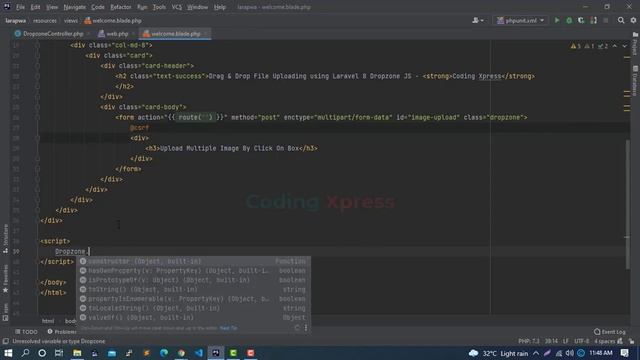Open Search Everywhere magnifier icon
This screenshot has height=360, width=640.
point(621,20)
